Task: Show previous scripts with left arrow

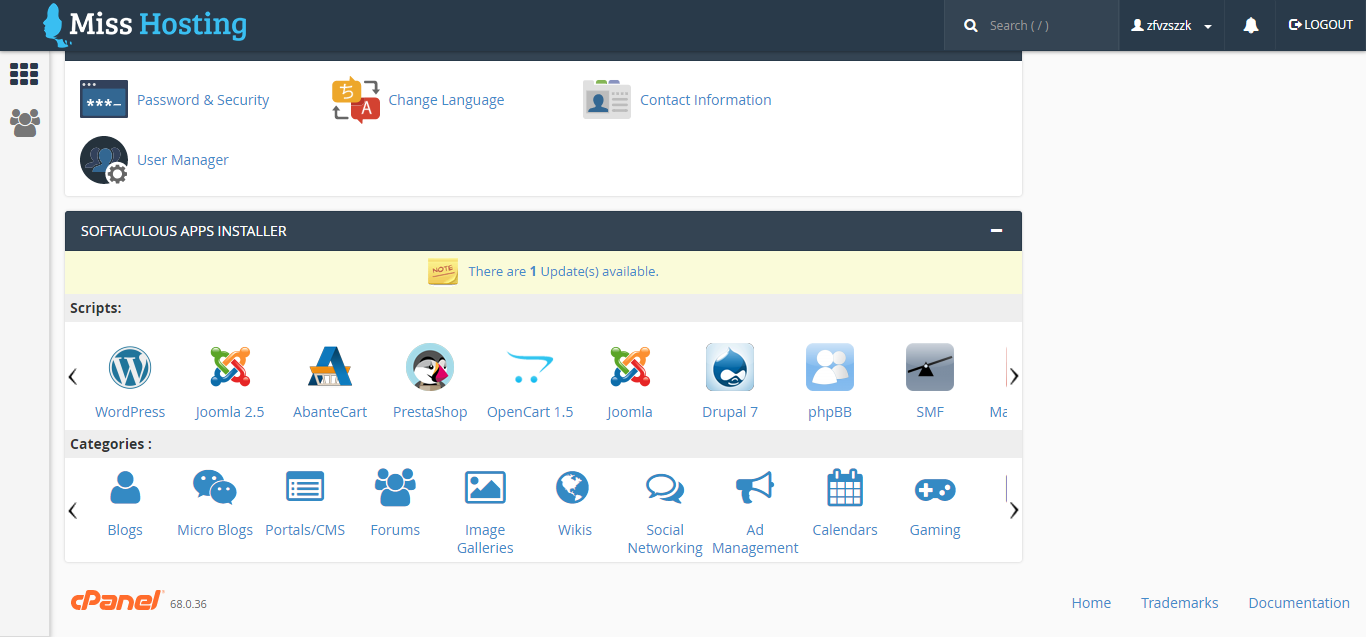Action: tap(72, 376)
